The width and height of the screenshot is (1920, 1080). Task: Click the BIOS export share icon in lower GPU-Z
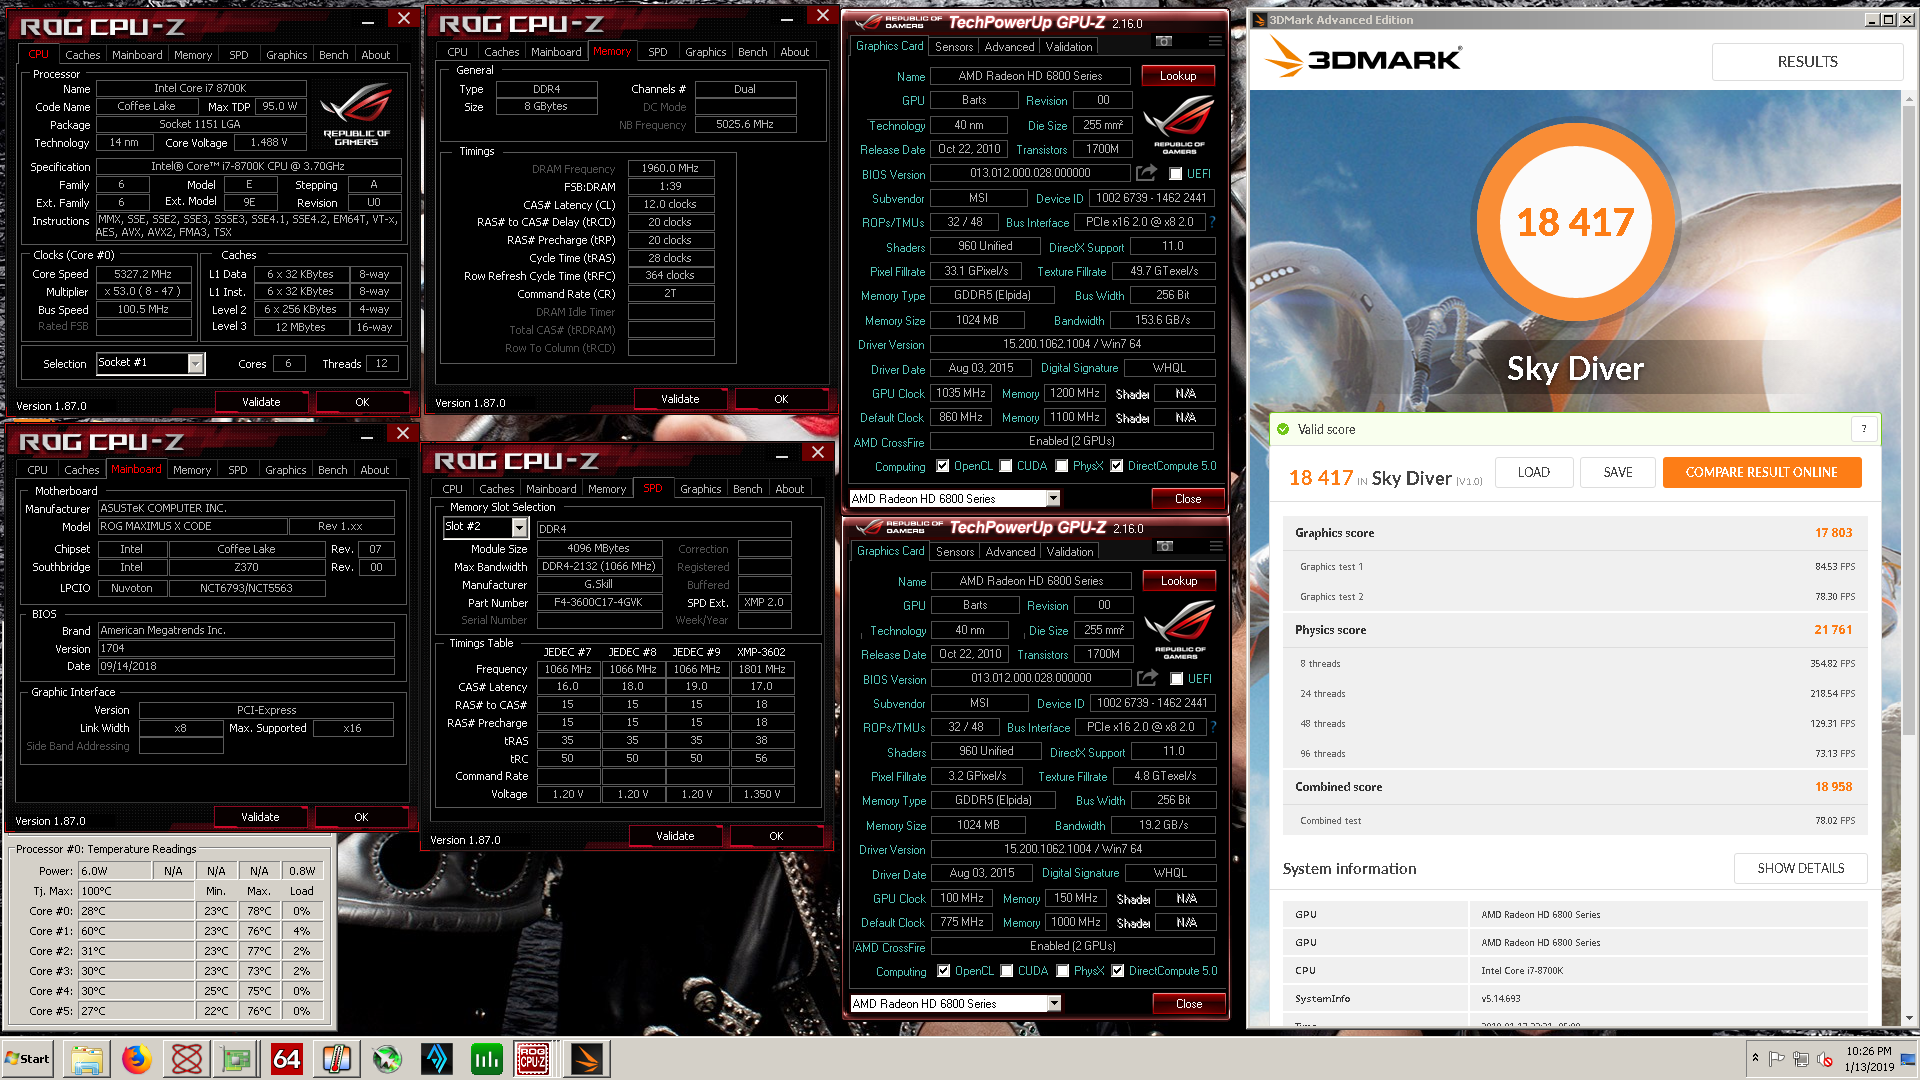[1147, 678]
